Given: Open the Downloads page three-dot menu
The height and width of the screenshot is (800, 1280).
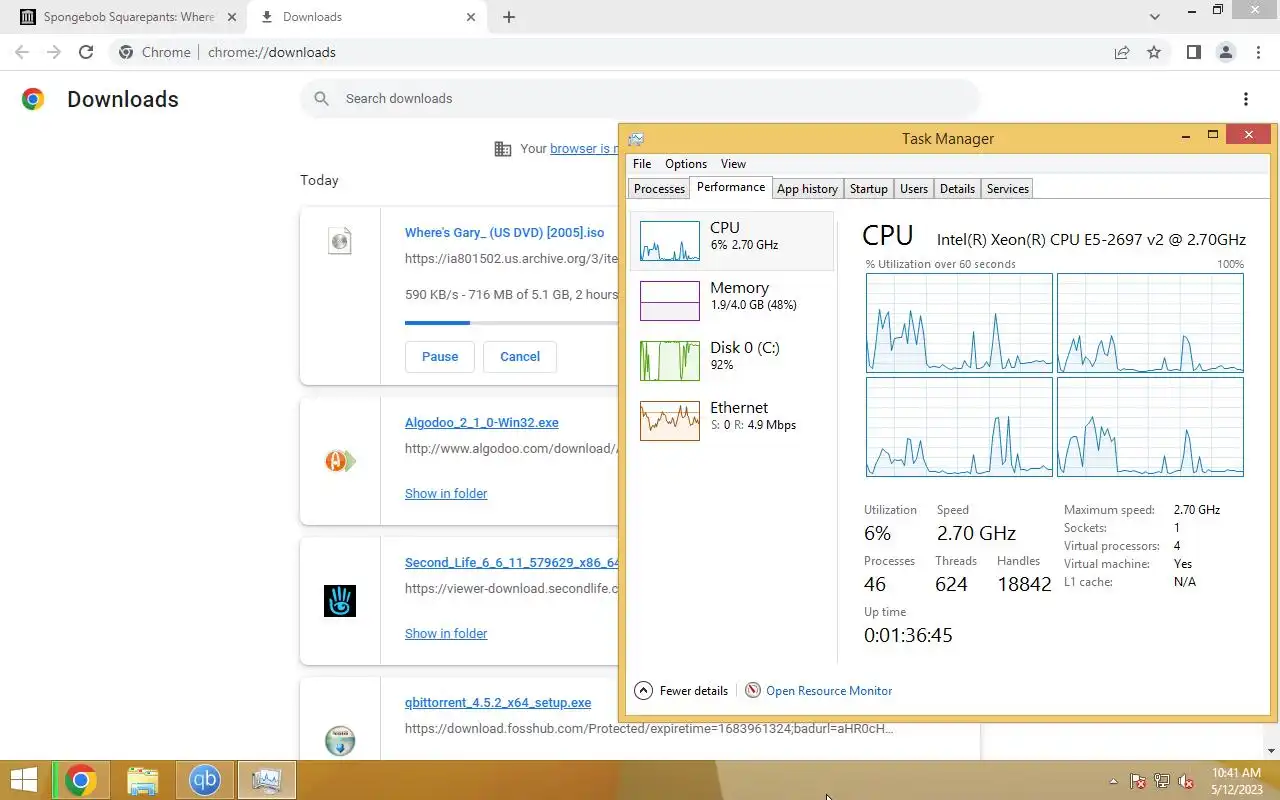Looking at the screenshot, I should click(x=1245, y=99).
